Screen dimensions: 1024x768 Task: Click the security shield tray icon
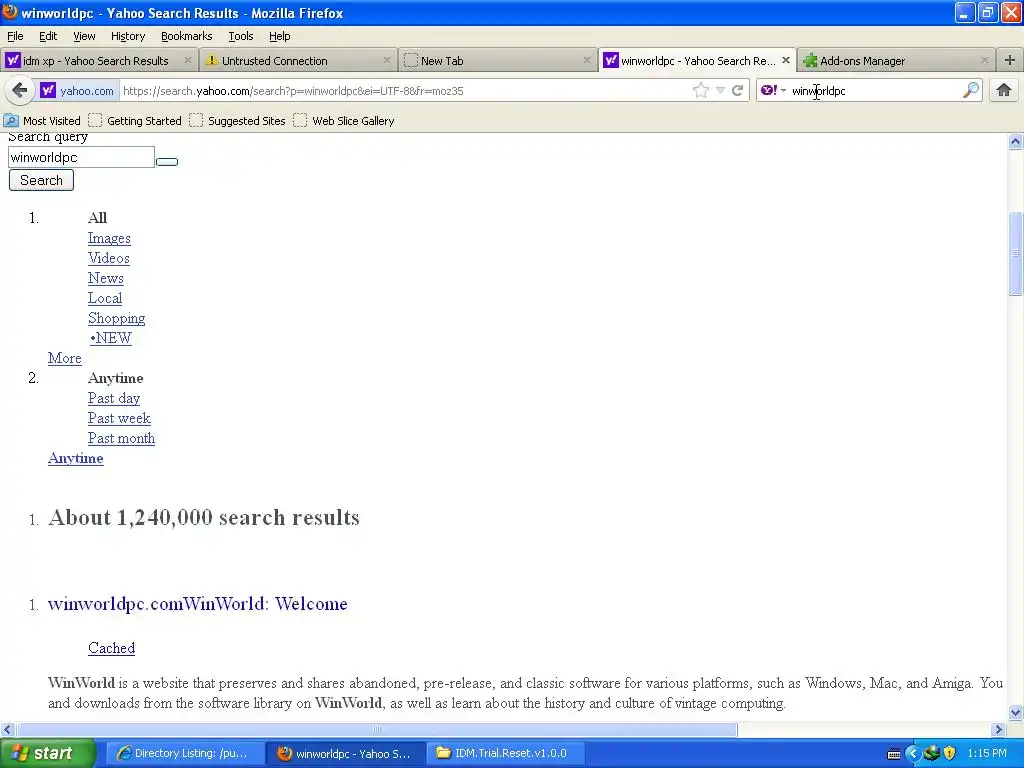point(950,753)
